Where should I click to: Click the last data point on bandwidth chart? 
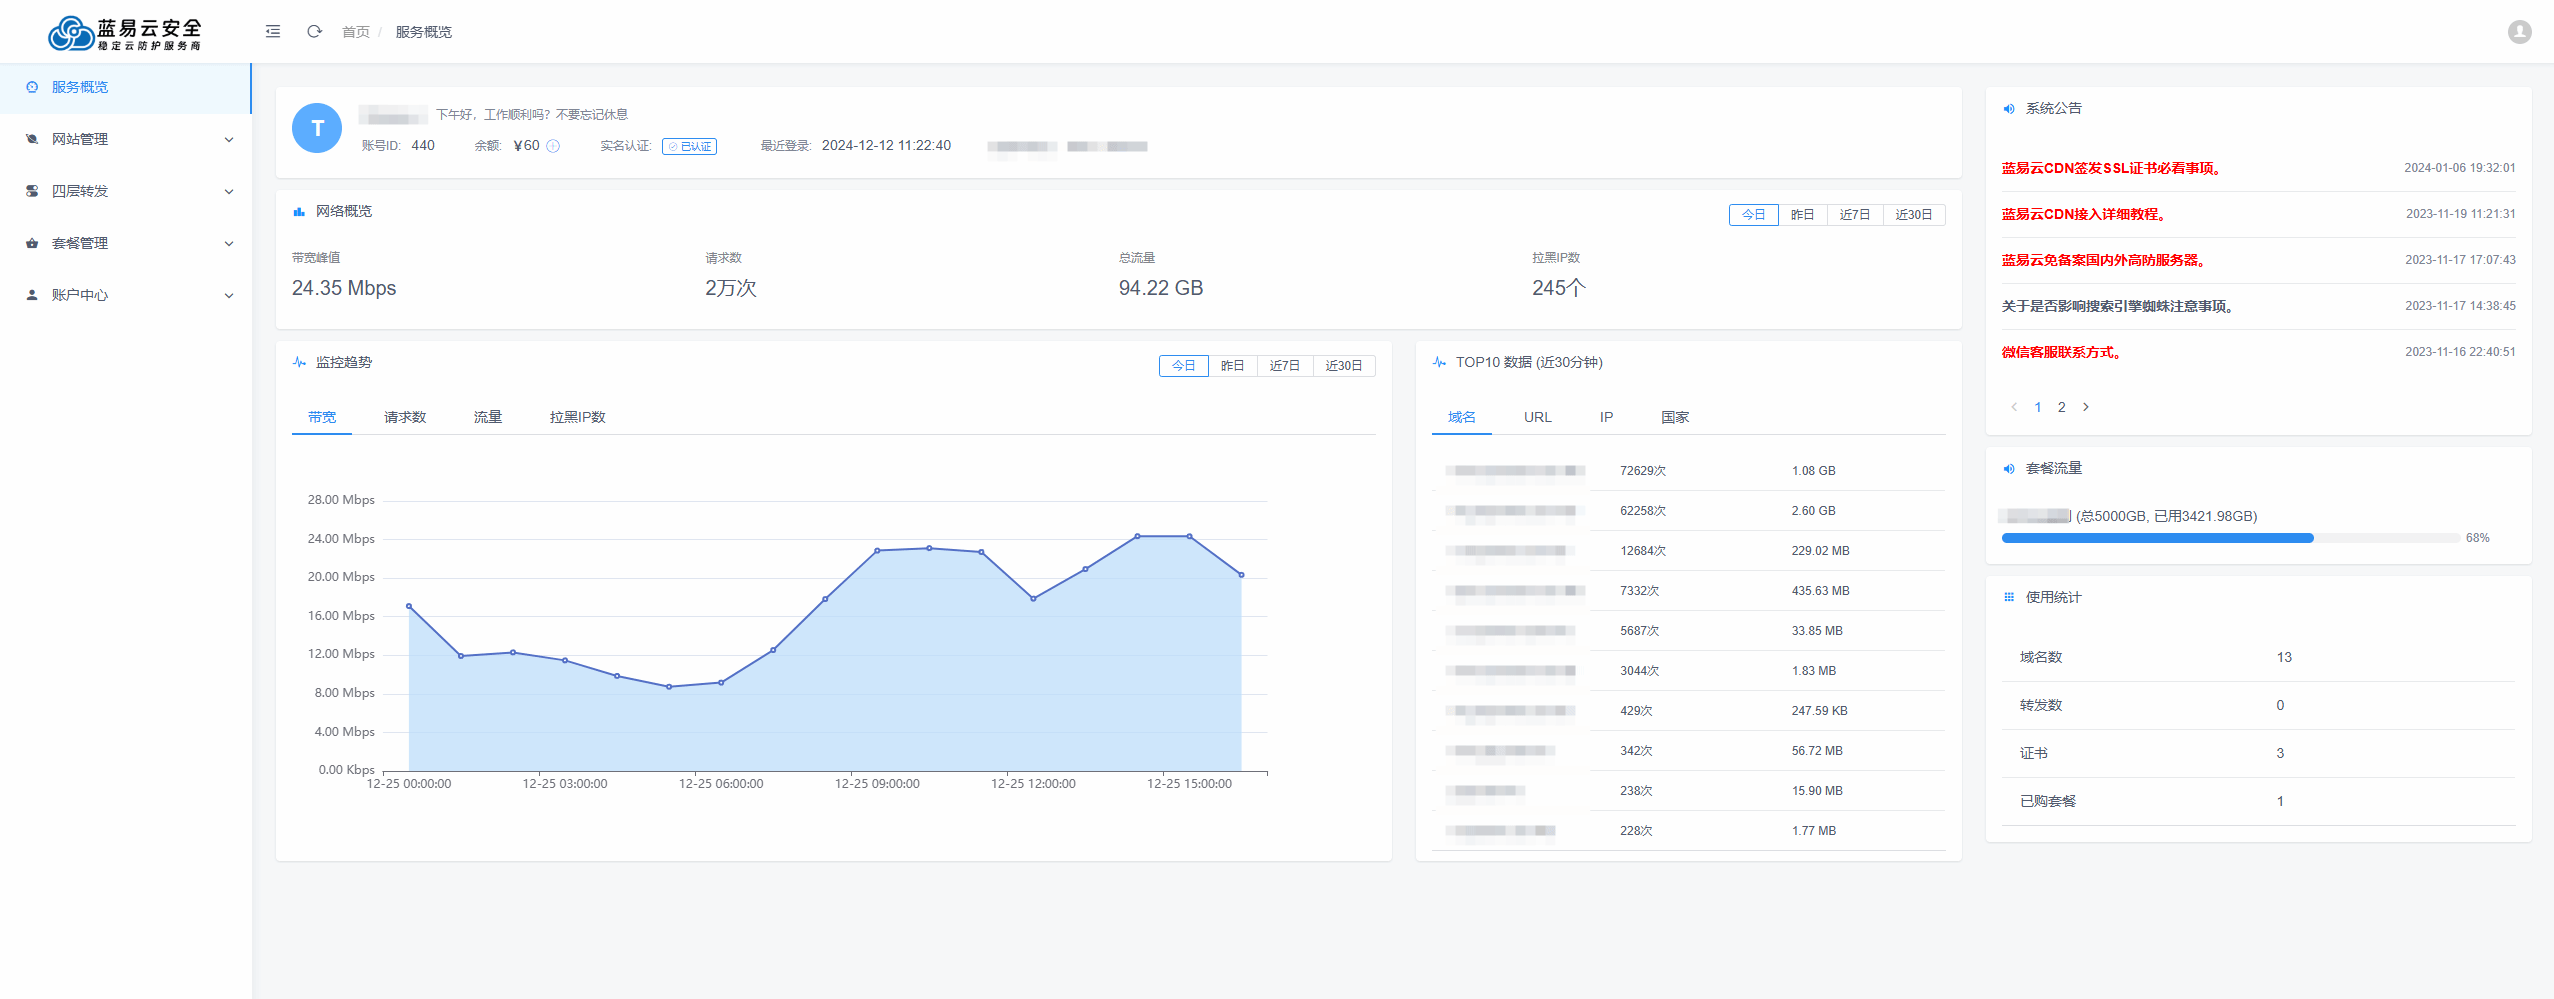(1241, 575)
